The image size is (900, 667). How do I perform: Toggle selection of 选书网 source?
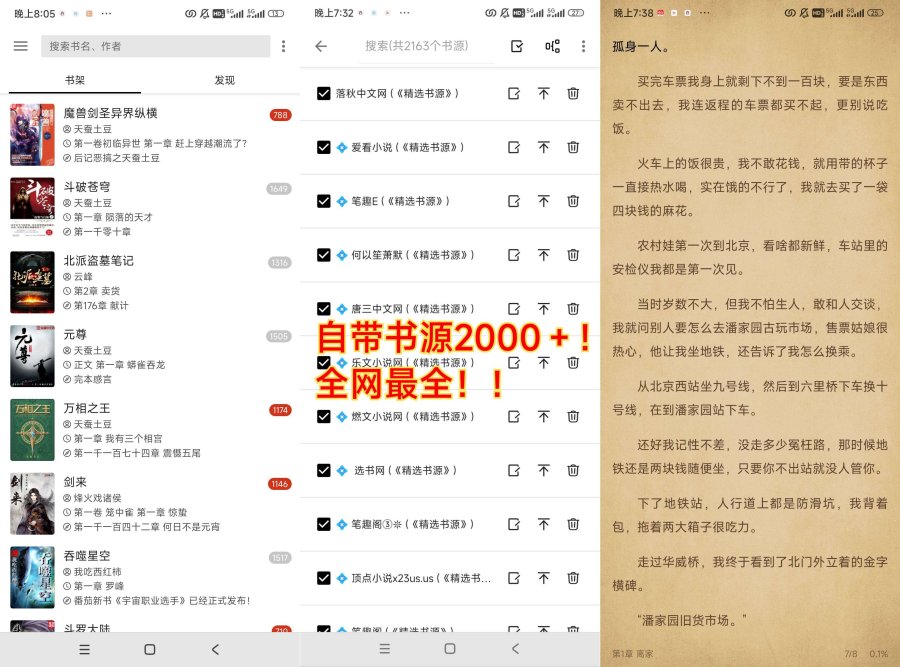tap(324, 470)
